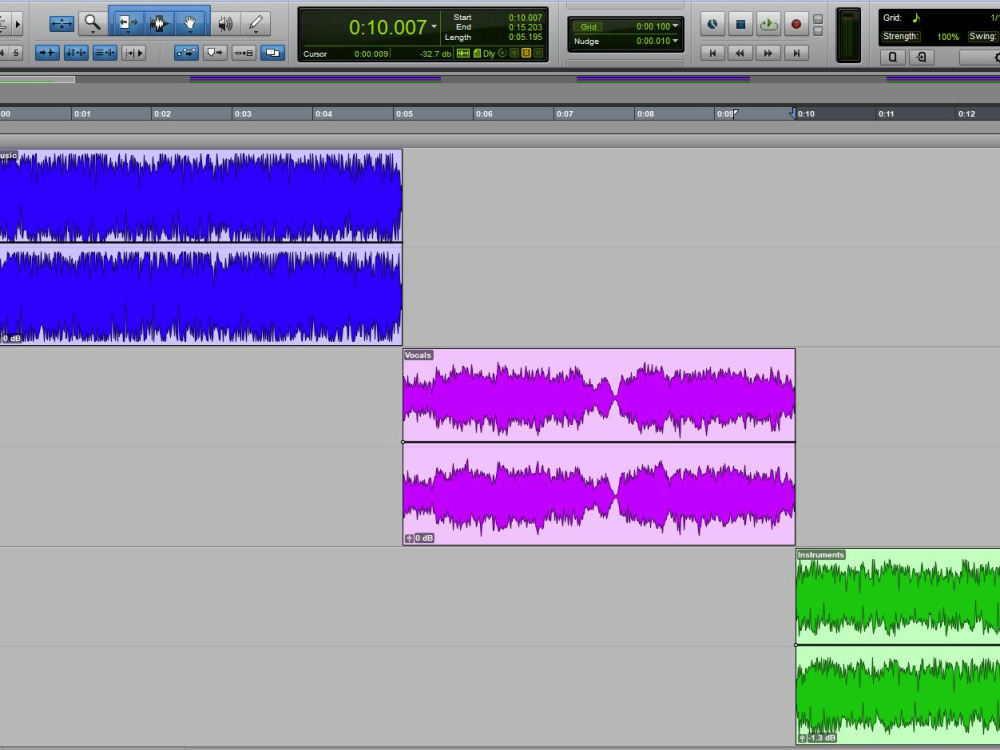Click the Dly delay compensation indicator
This screenshot has width=1000, height=750.
489,54
